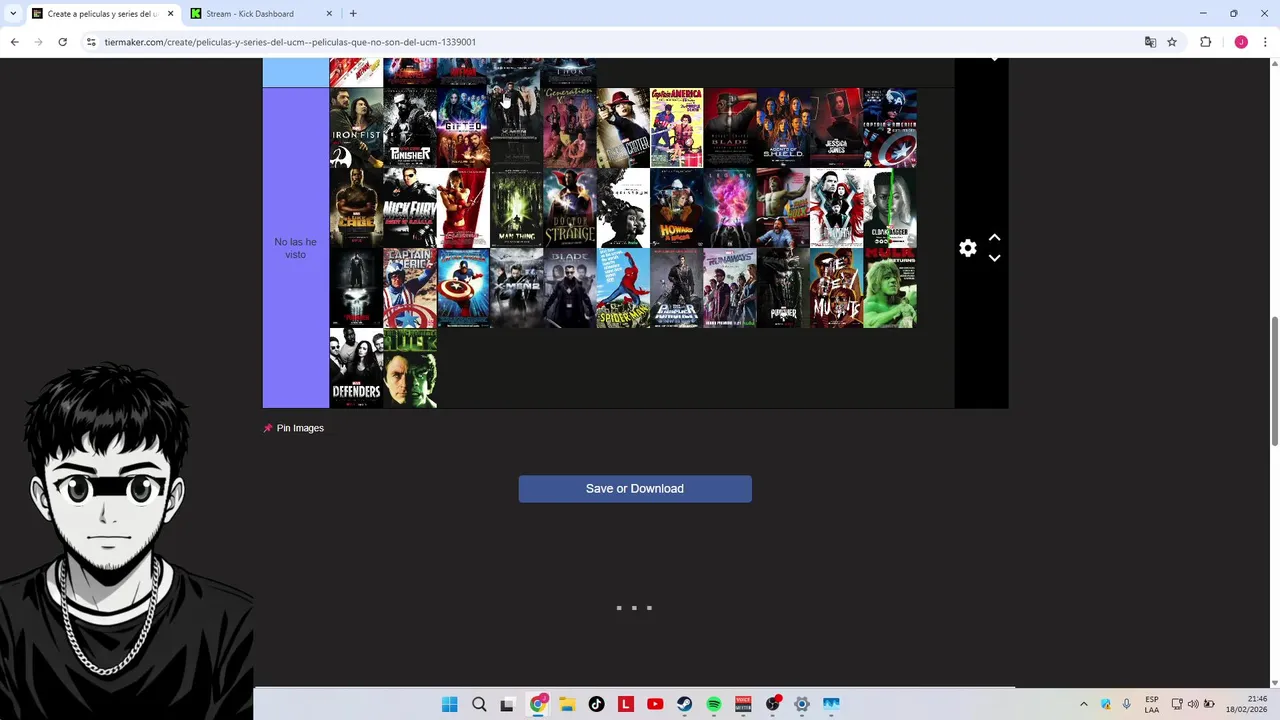Move tier row up with chevron

click(x=994, y=238)
